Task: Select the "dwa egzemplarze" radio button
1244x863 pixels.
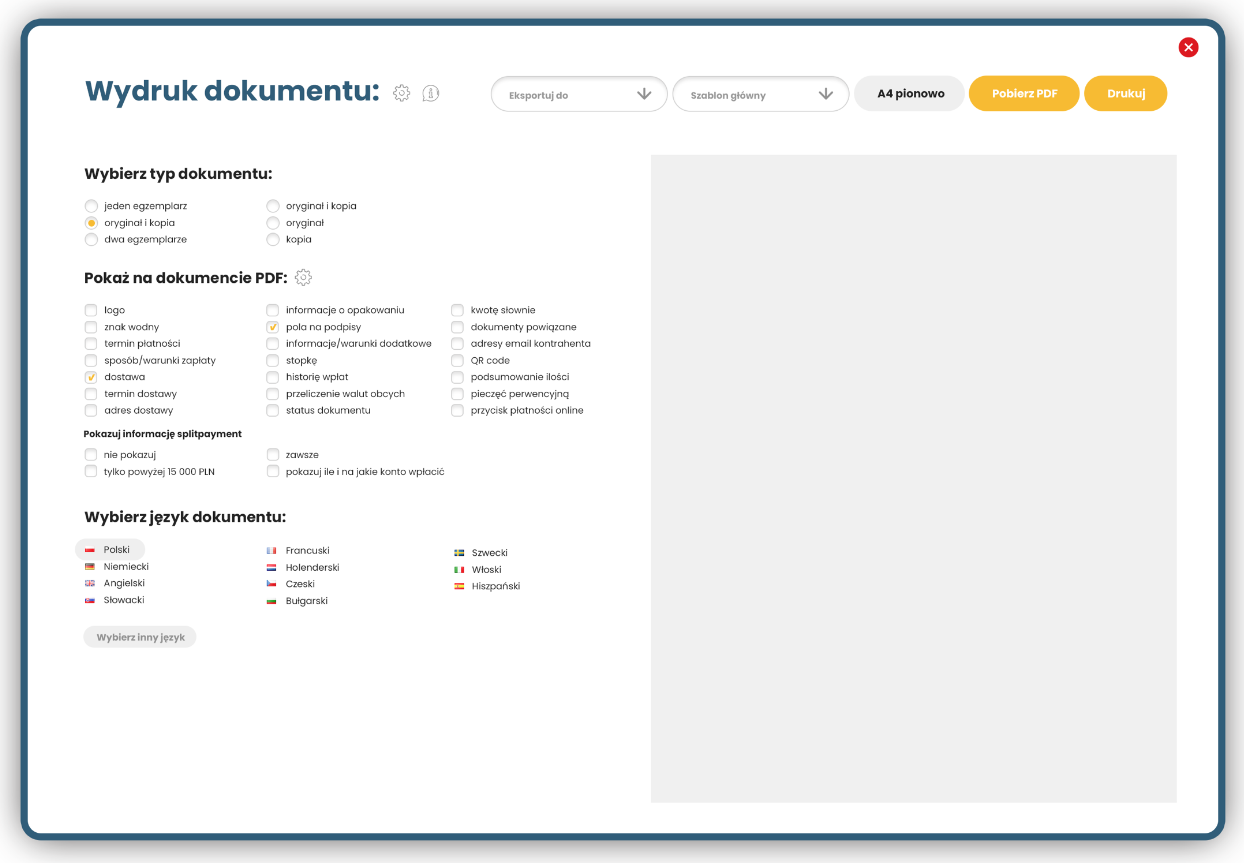Action: (x=90, y=239)
